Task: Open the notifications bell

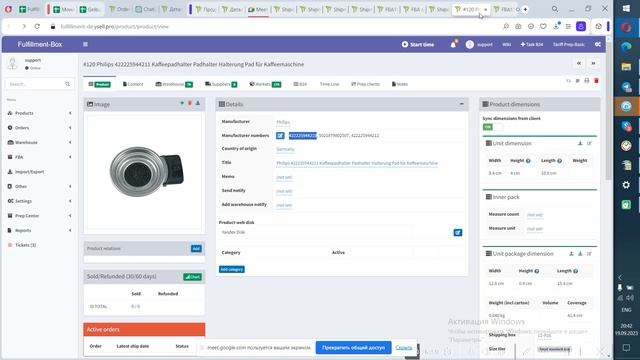Action: coord(453,44)
